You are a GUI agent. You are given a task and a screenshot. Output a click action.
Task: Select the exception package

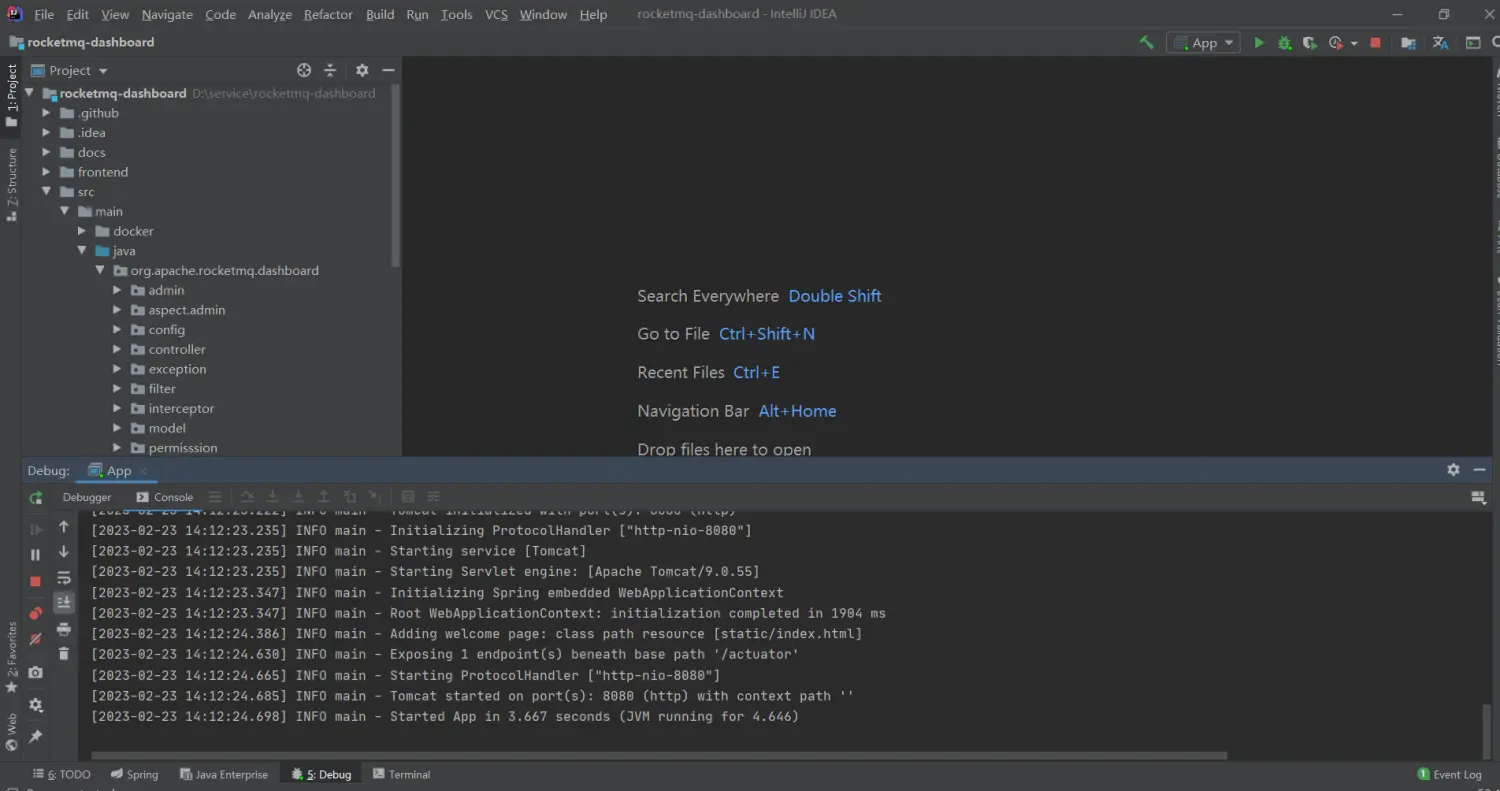click(177, 369)
